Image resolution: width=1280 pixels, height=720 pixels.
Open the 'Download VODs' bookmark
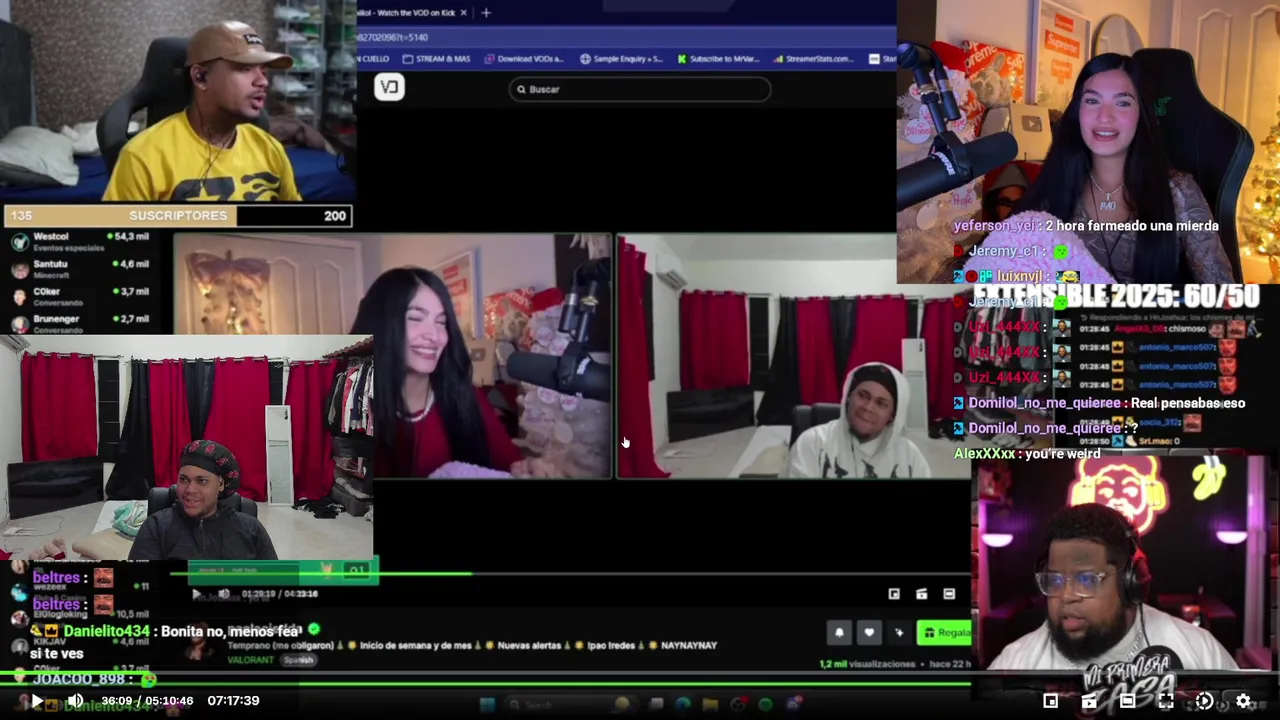524,59
